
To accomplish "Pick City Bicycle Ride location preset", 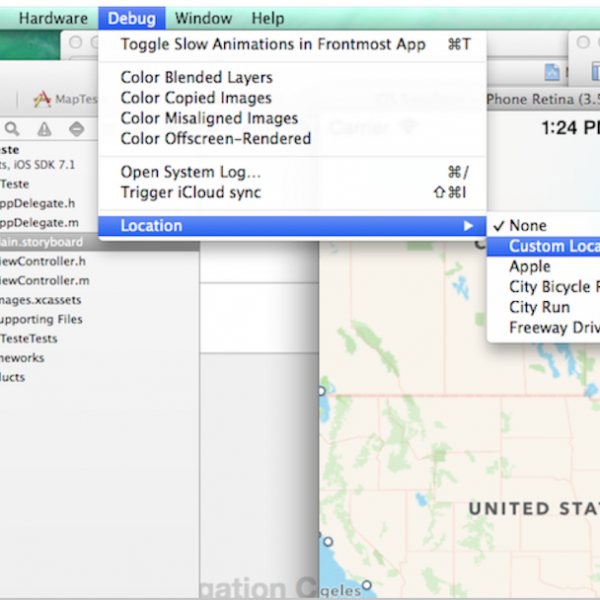I will tap(543, 287).
